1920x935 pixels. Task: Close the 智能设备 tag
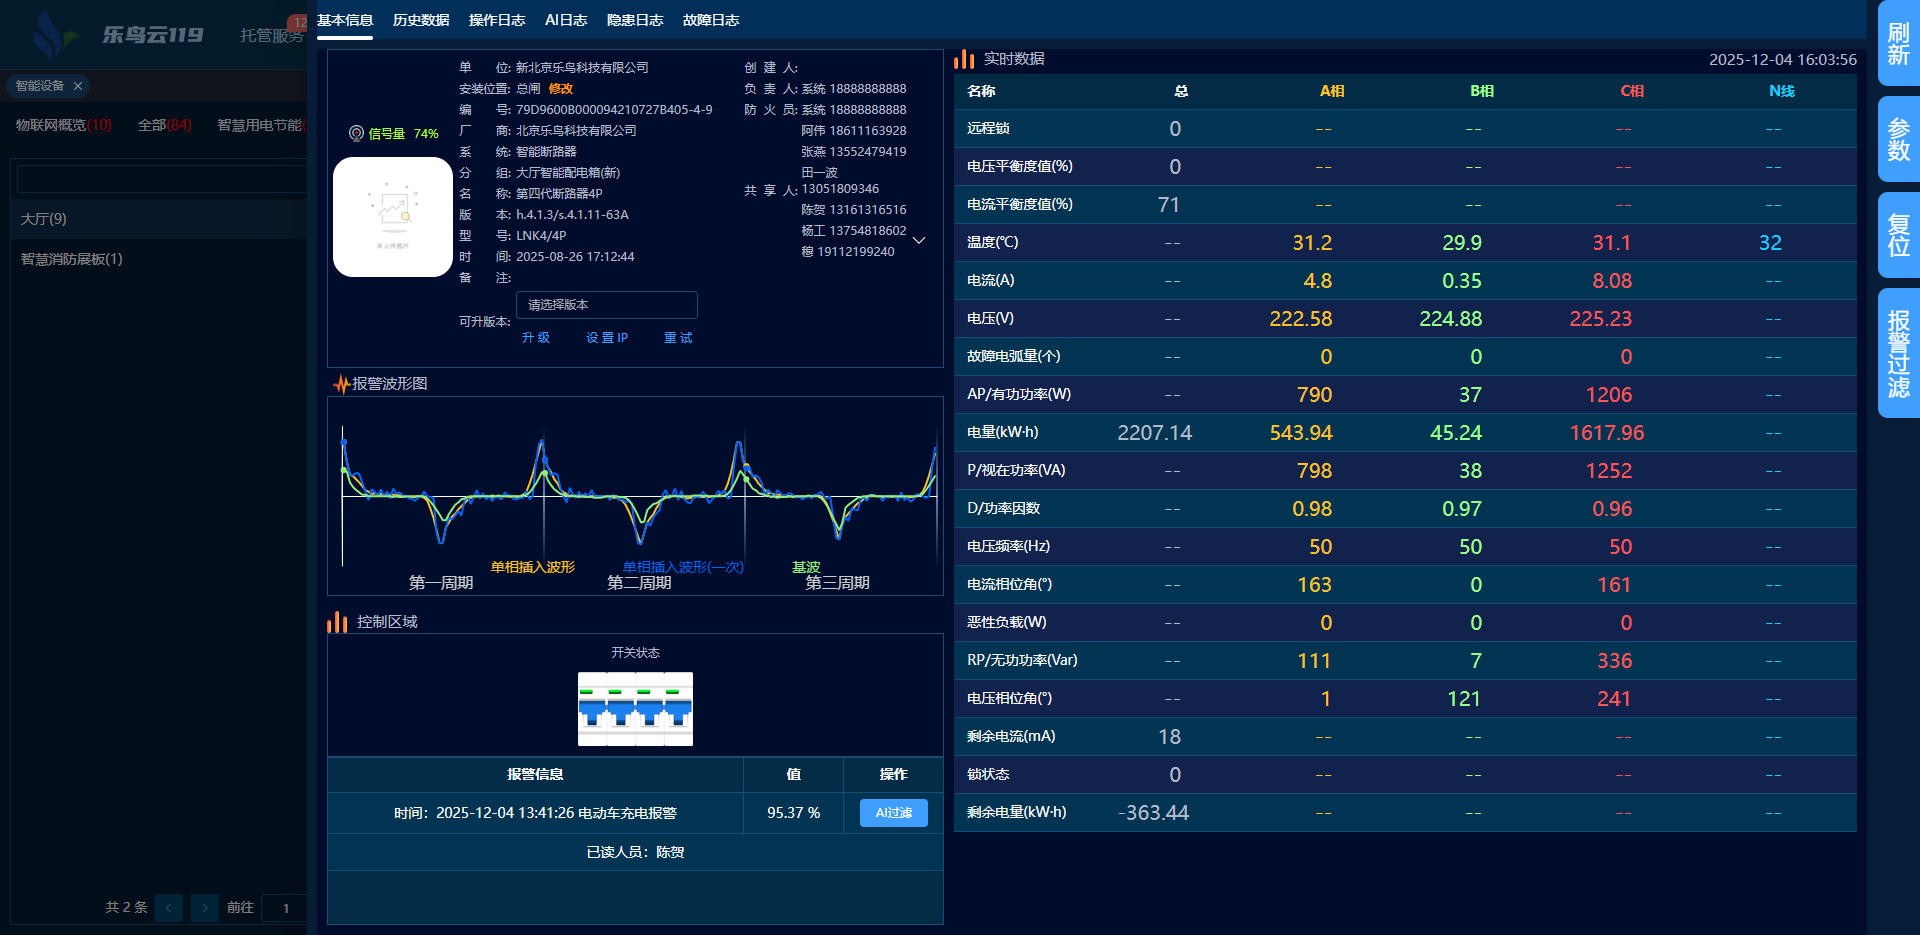[78, 86]
